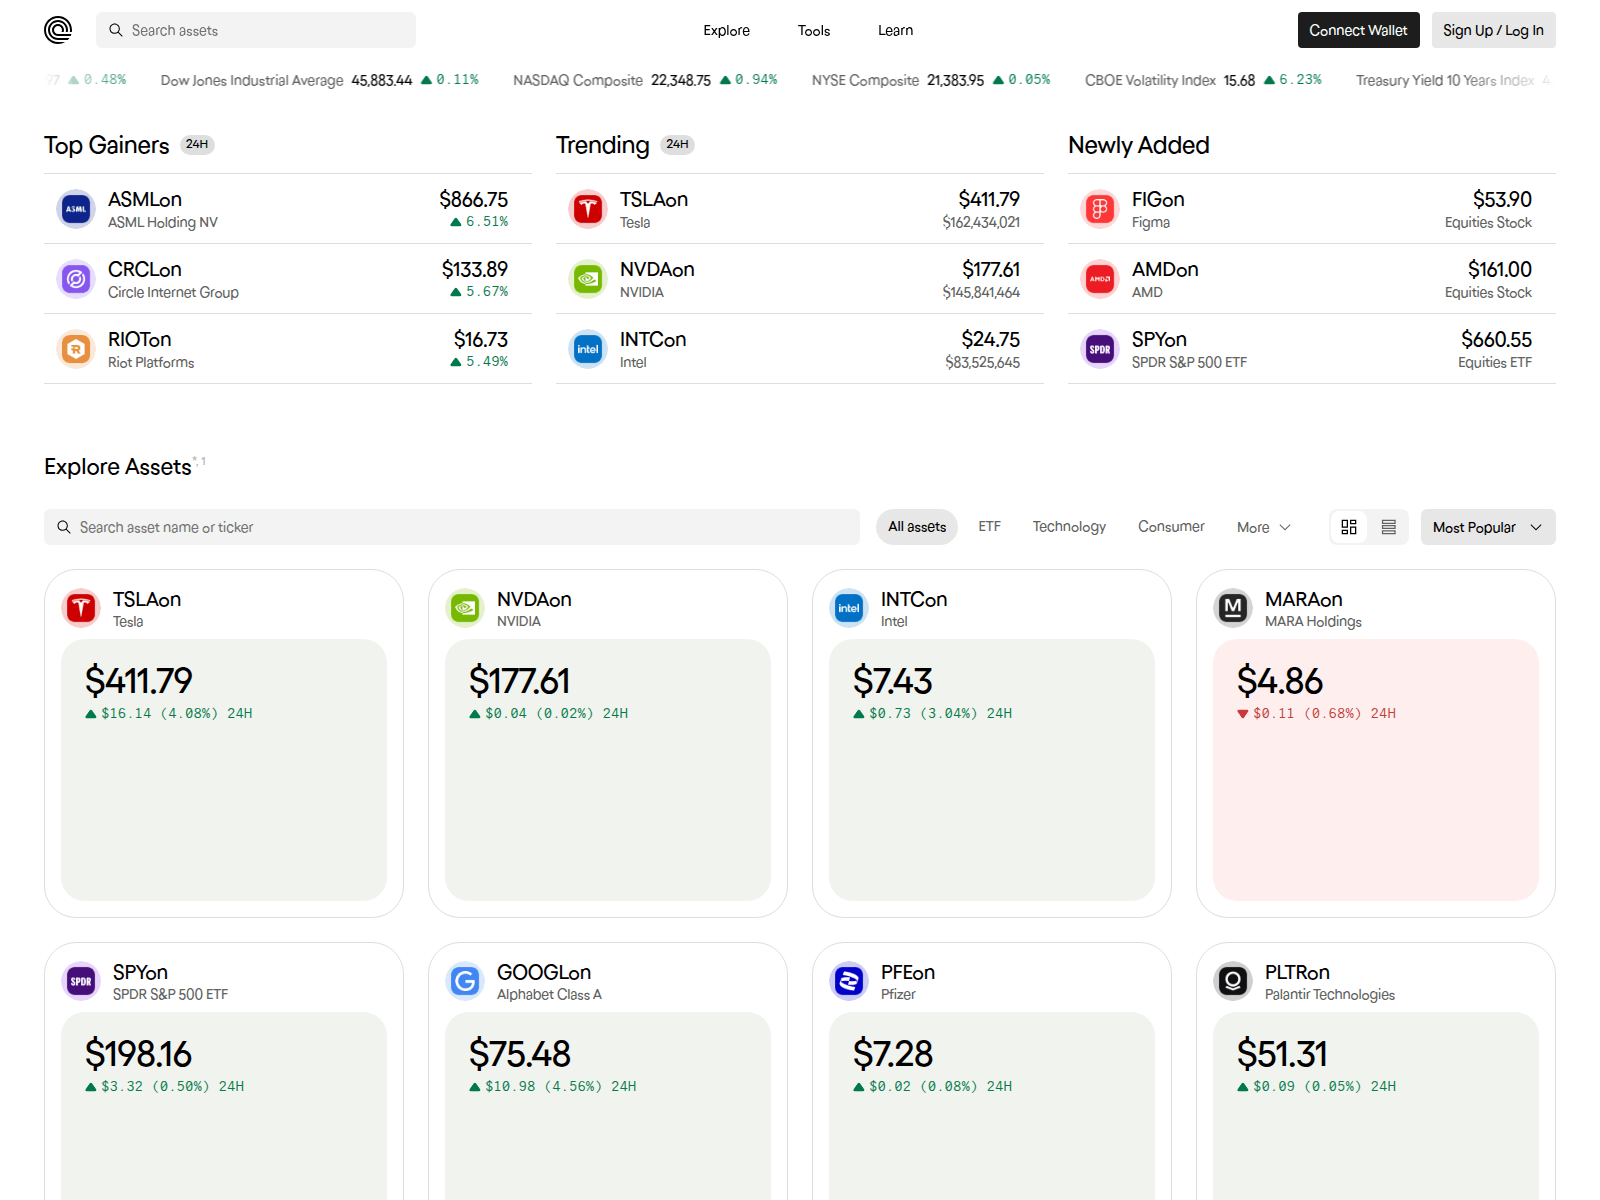The width and height of the screenshot is (1600, 1200).
Task: Click the 24H badge next to Trending
Action: pos(677,144)
